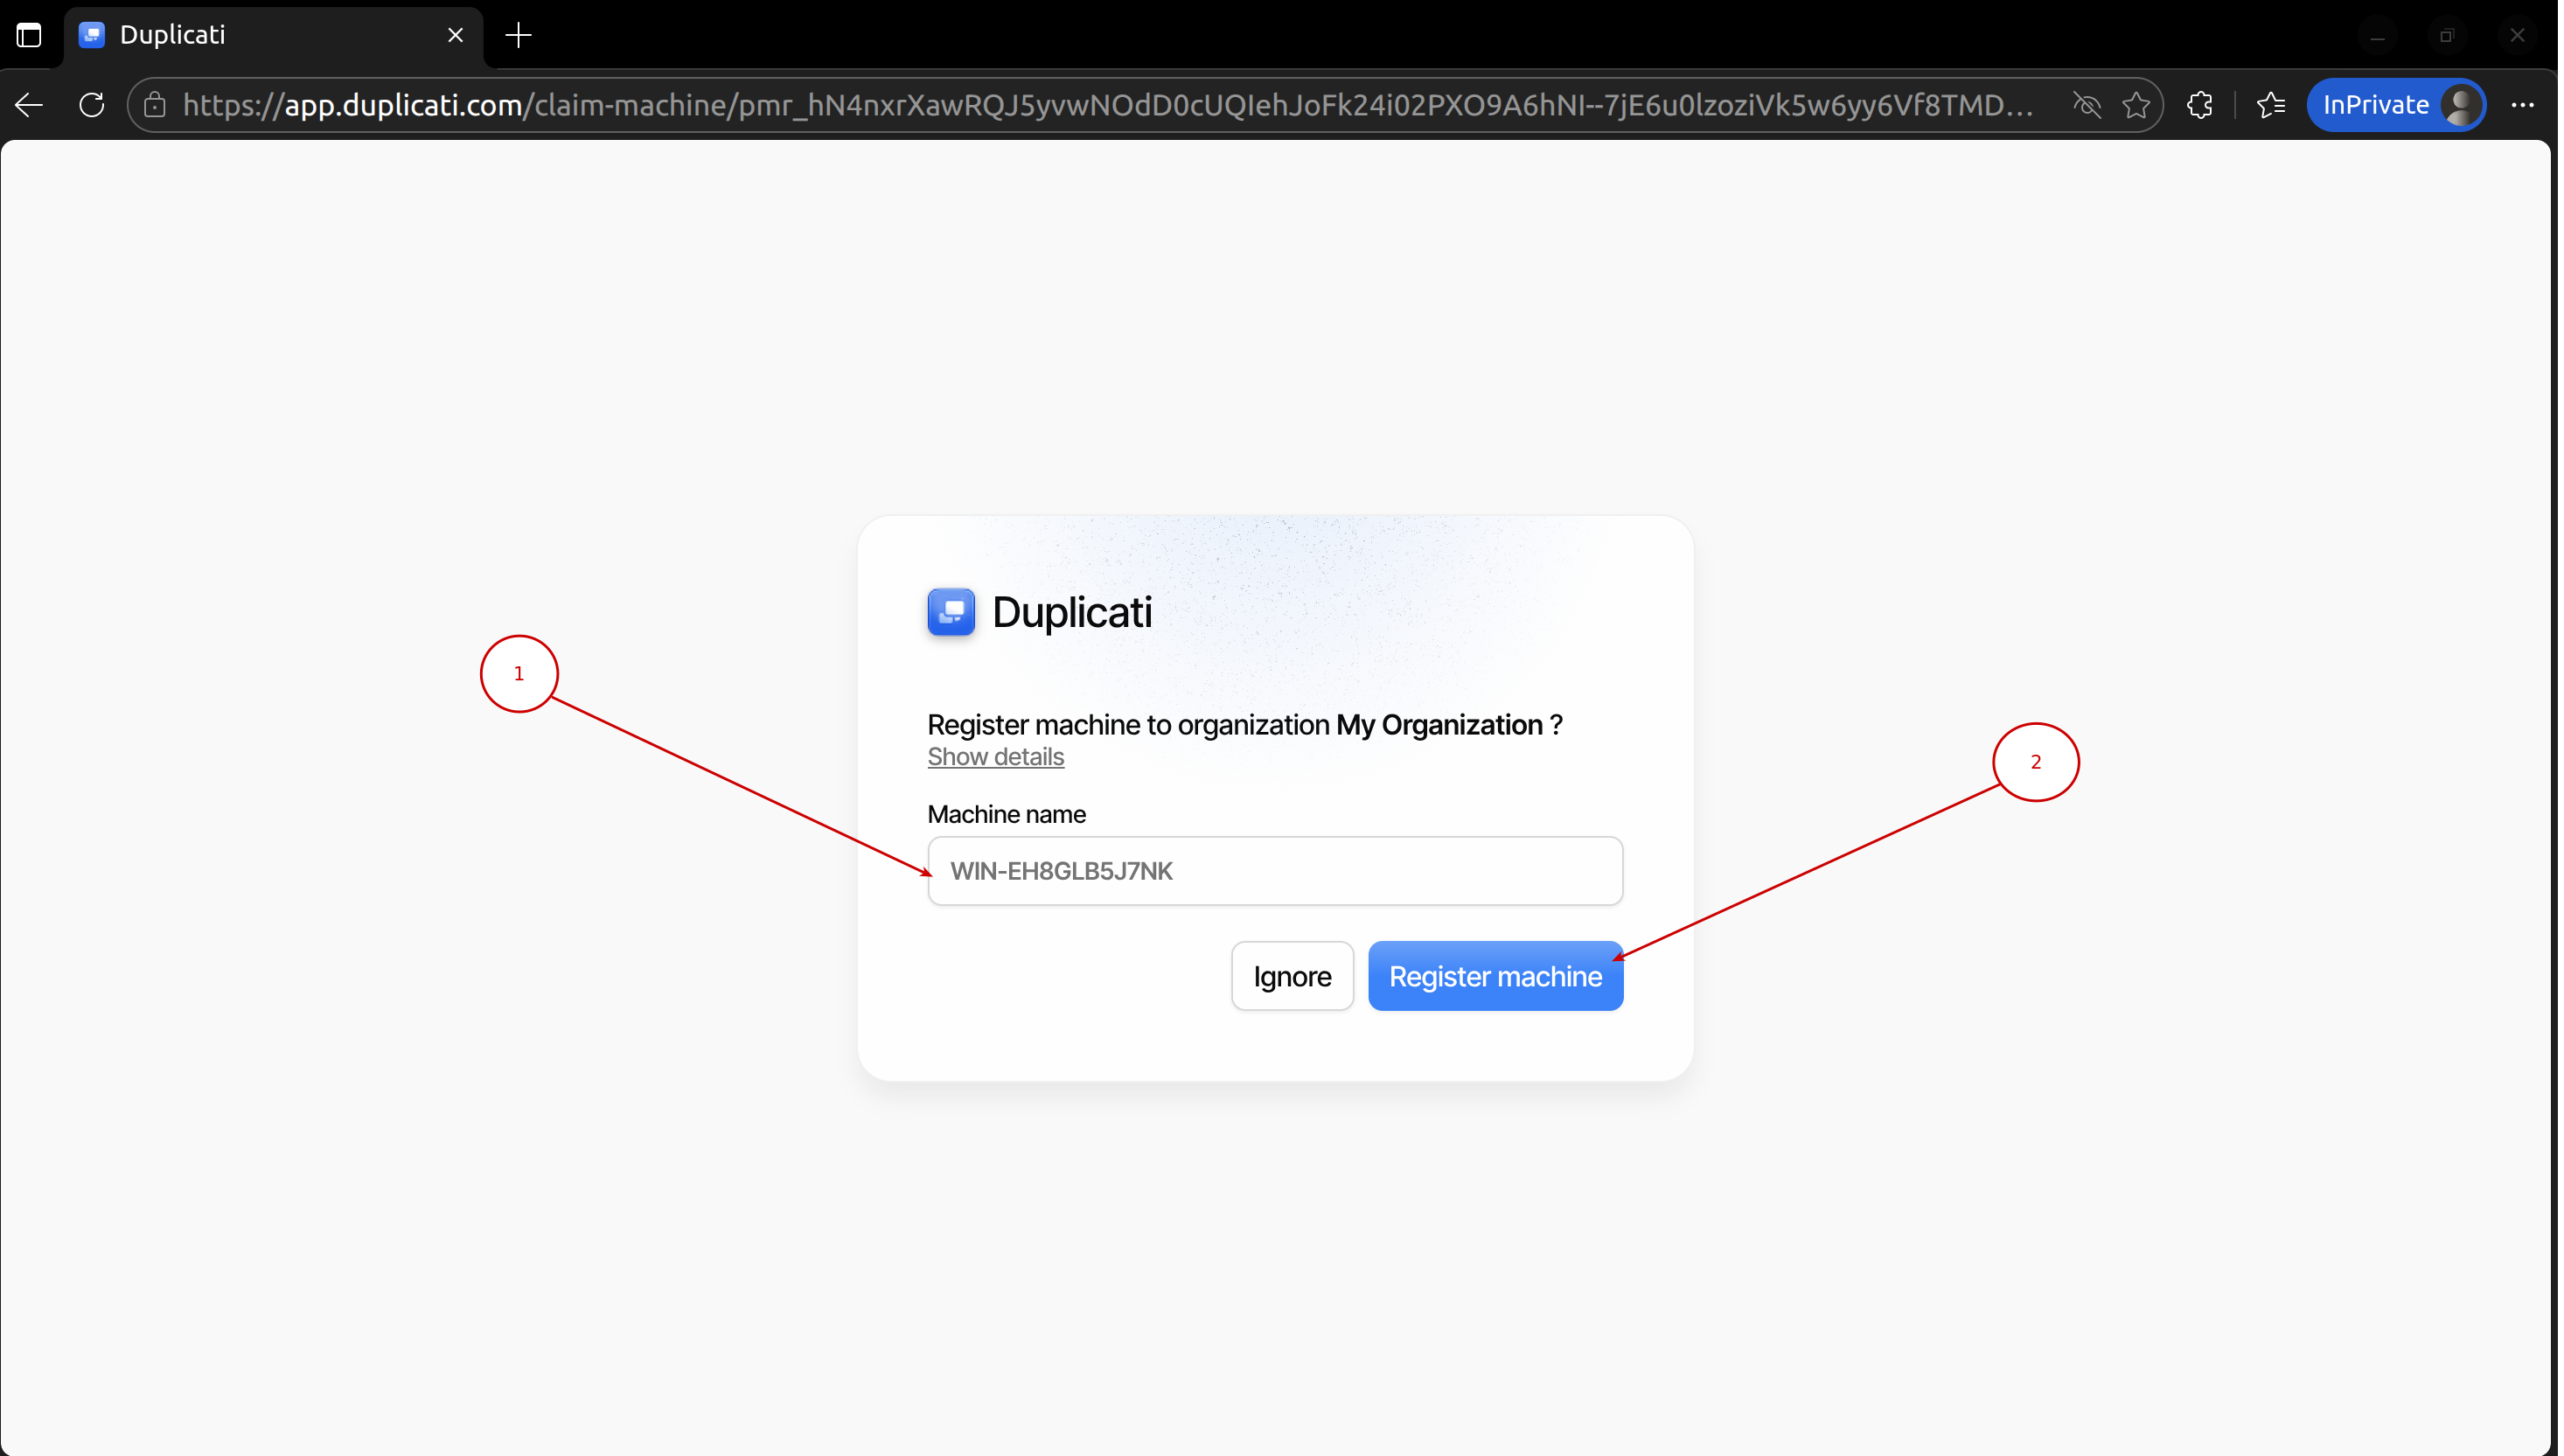
Task: Click the browser back arrow
Action: point(29,105)
